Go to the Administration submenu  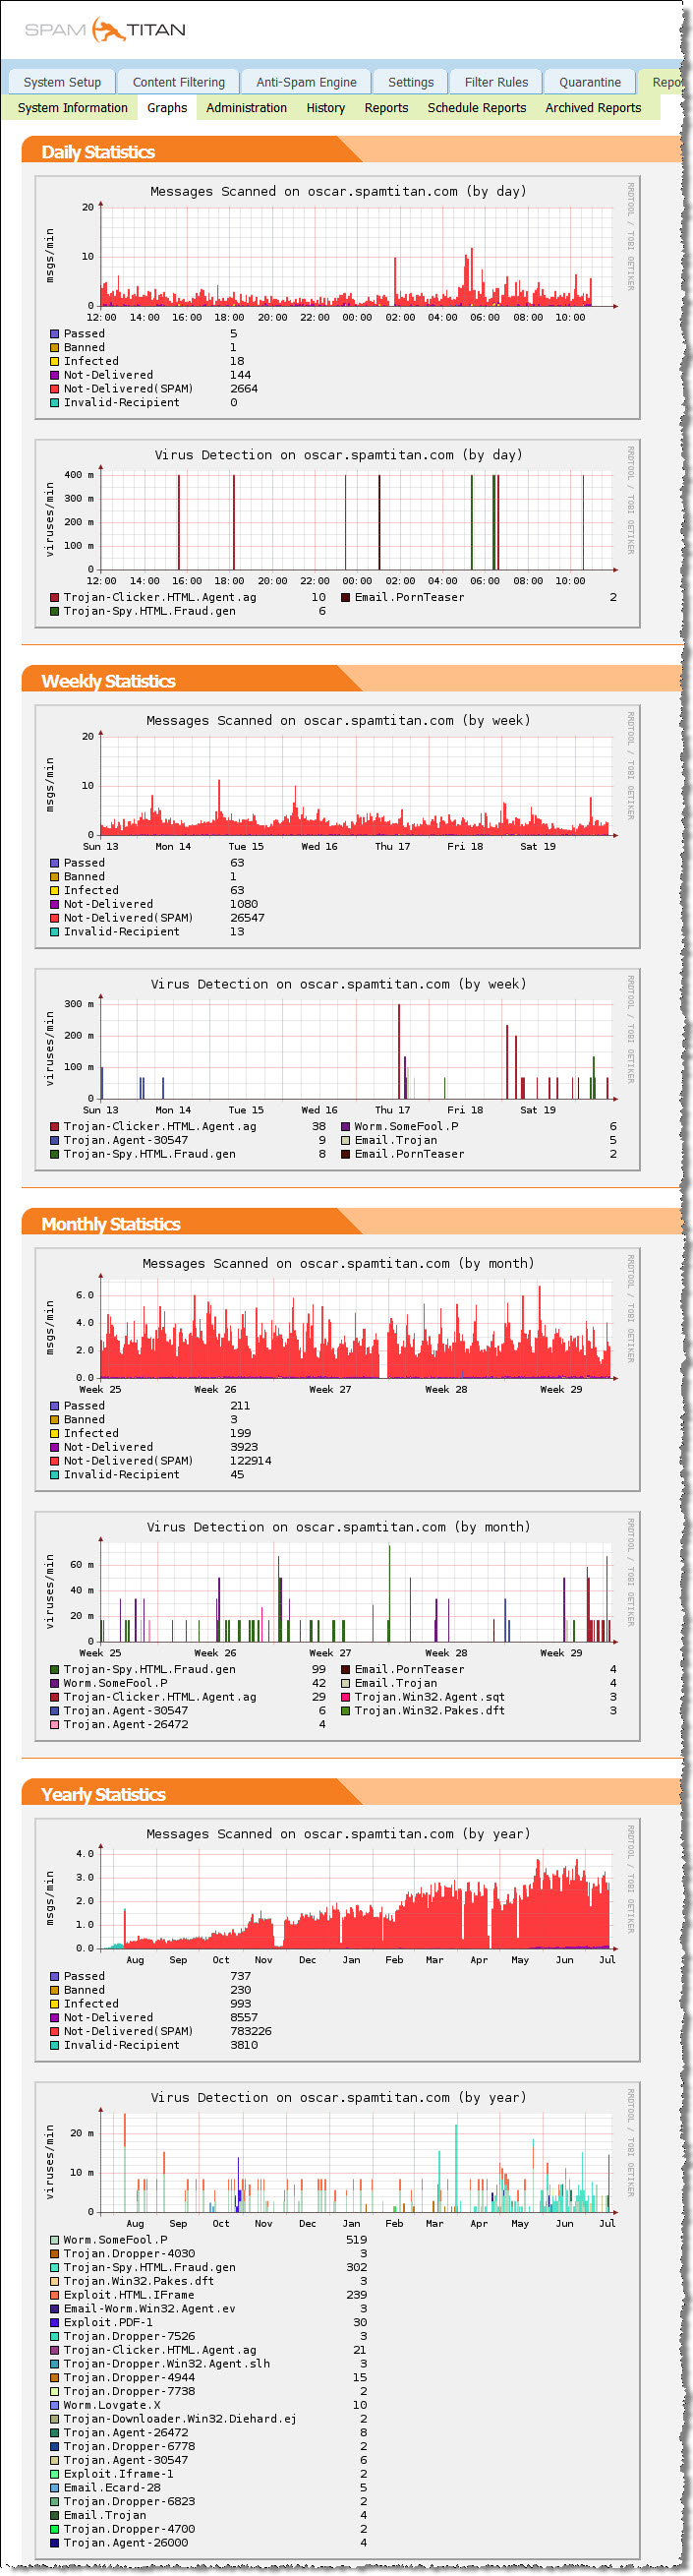(x=246, y=108)
